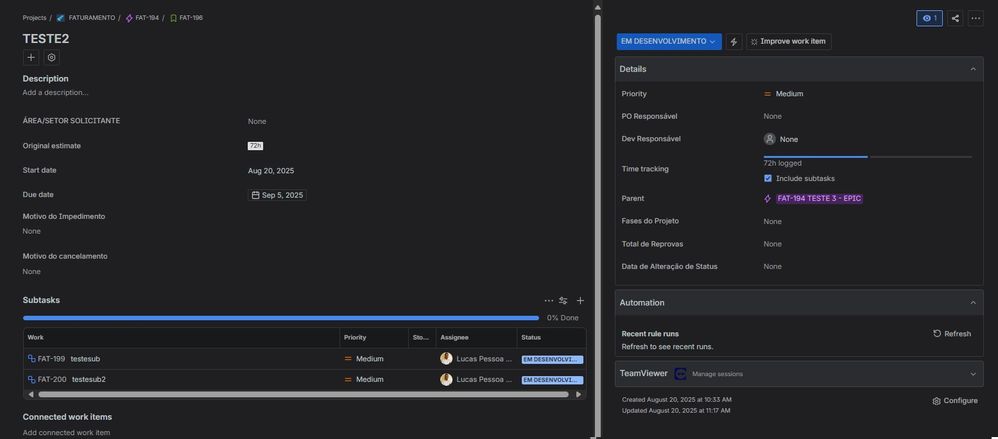998x439 pixels.
Task: Click the subtasks table right scroll arrow
Action: [x=579, y=394]
